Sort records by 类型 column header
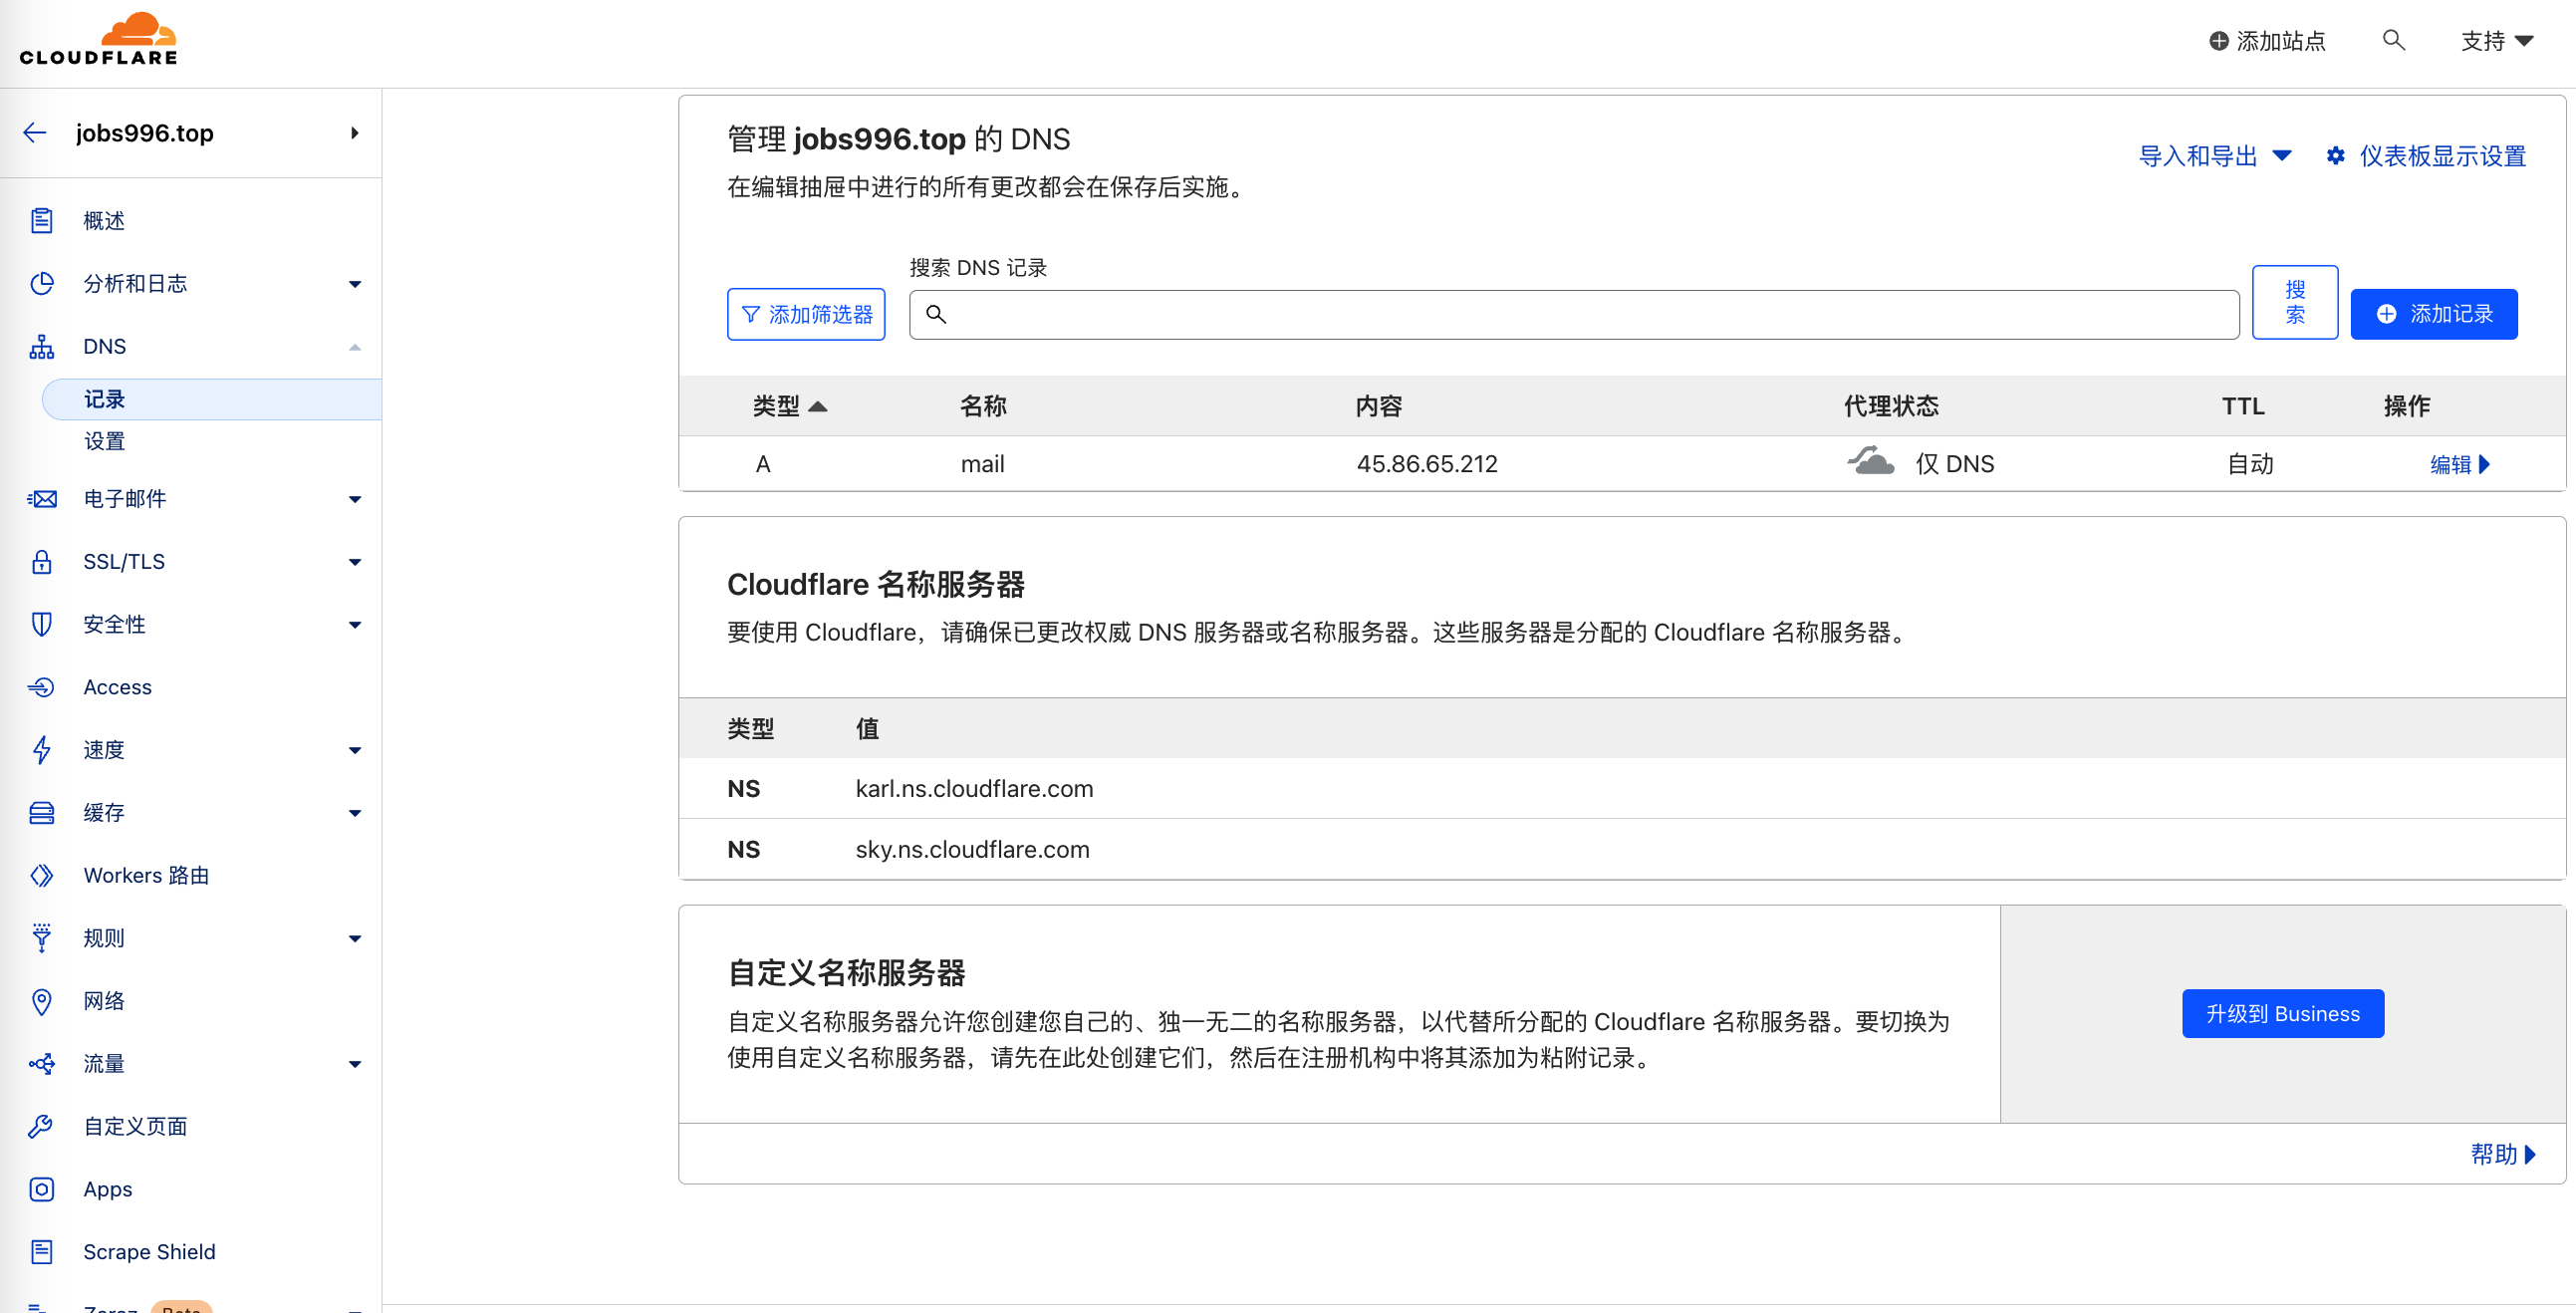This screenshot has width=2576, height=1313. click(x=789, y=406)
